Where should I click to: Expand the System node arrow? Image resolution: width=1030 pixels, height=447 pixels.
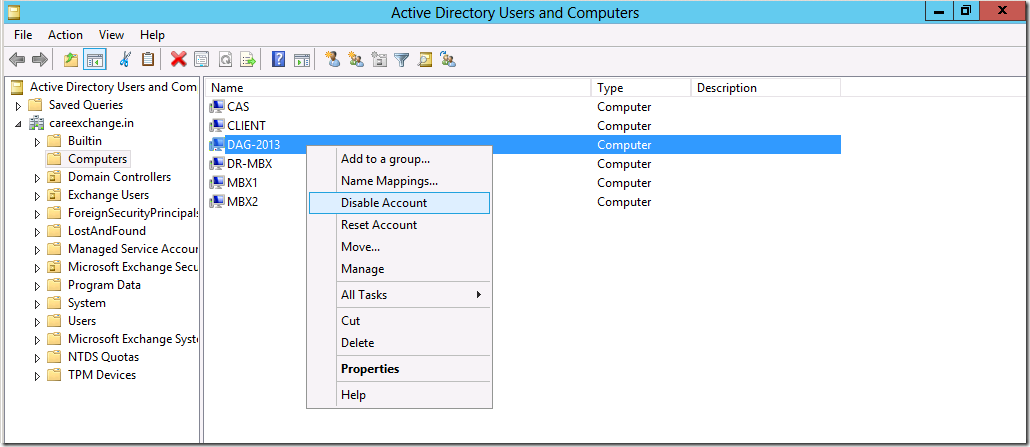pyautogui.click(x=37, y=304)
